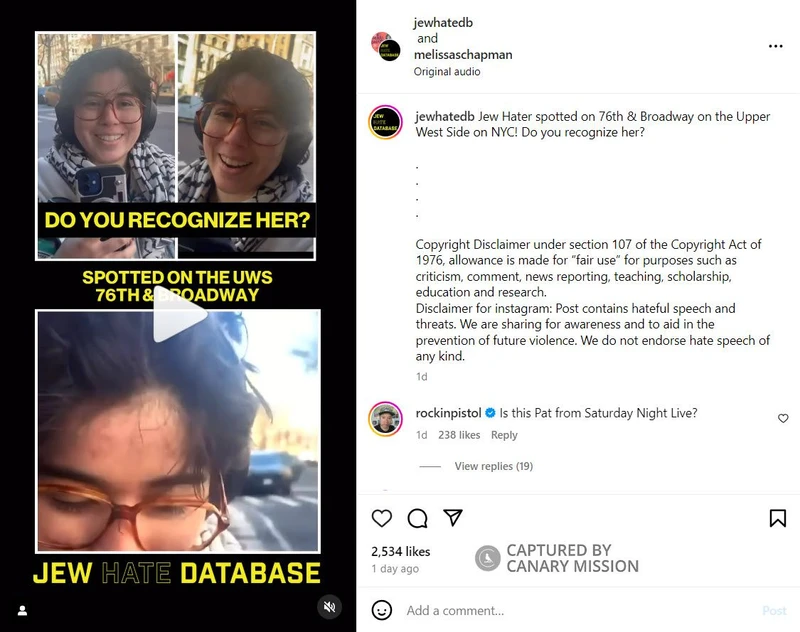
Task: Open comments with the speech bubble icon
Action: tap(417, 518)
